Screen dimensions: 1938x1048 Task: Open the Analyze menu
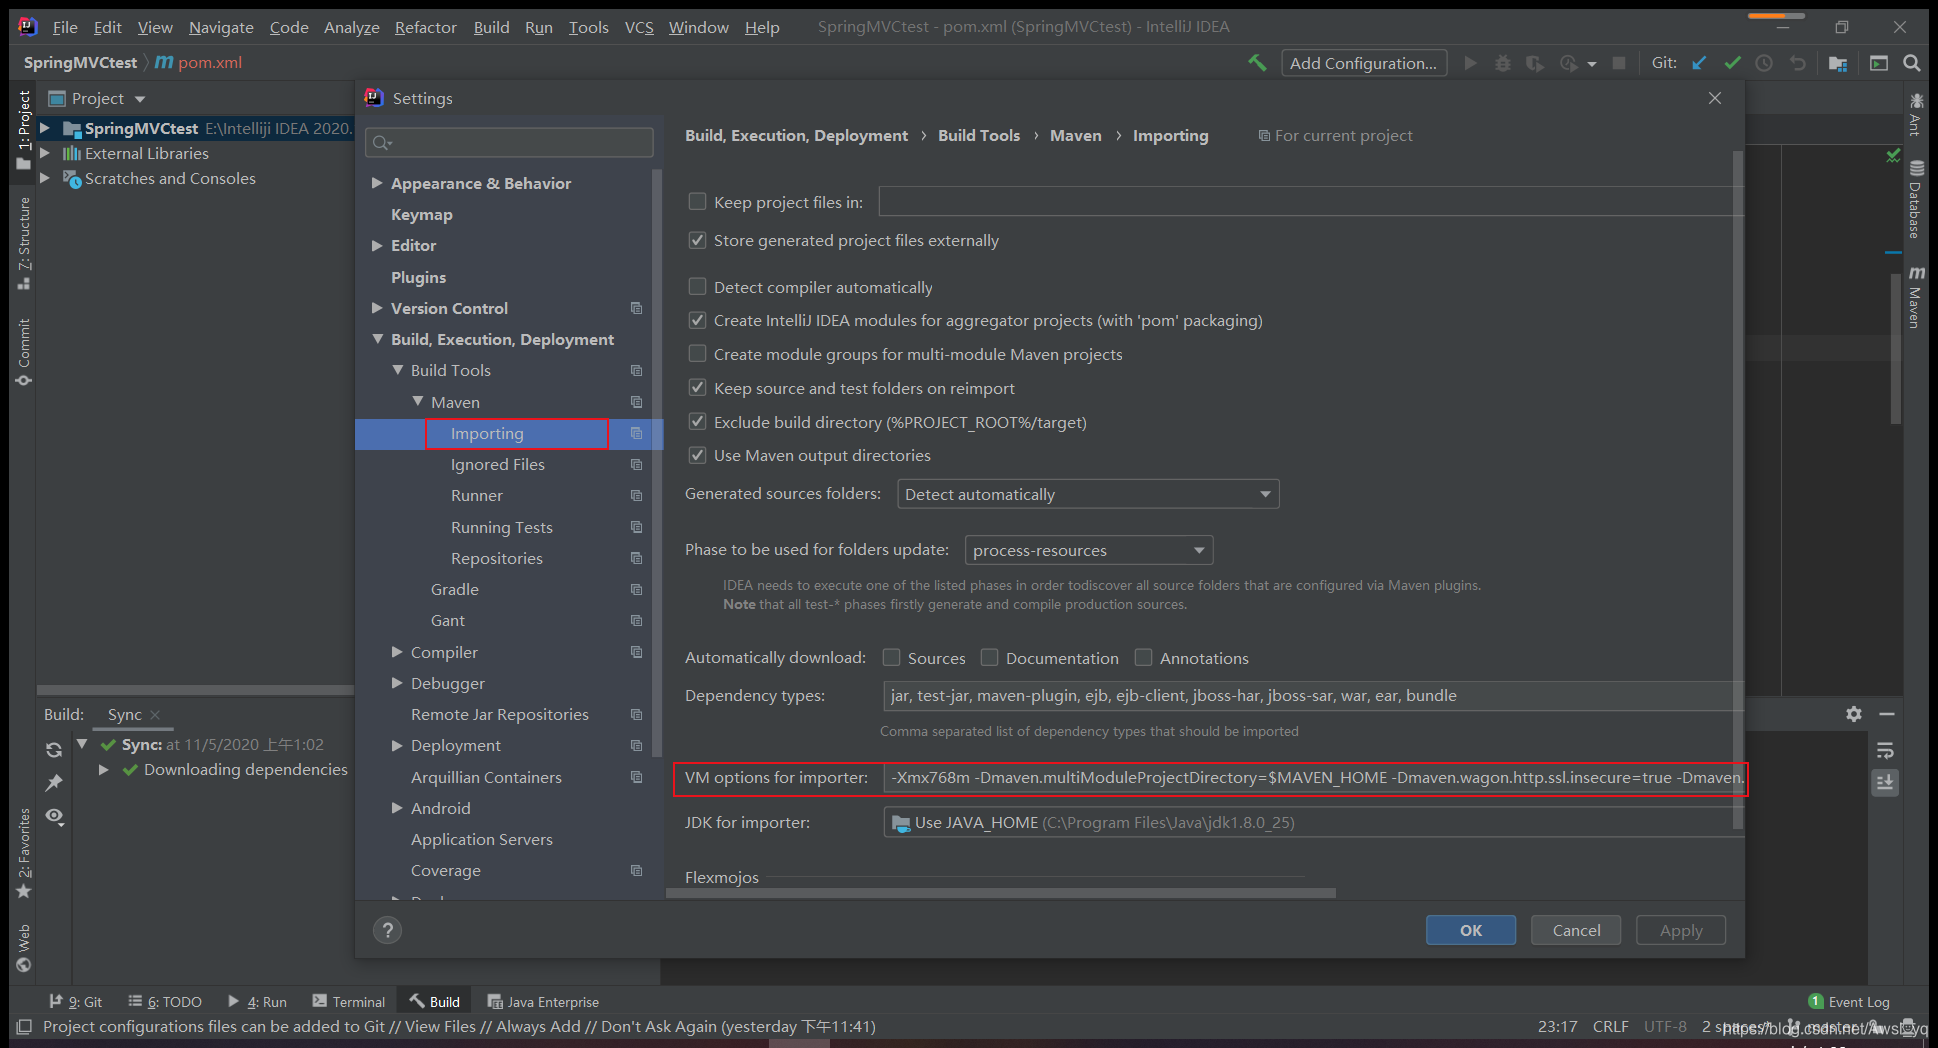coord(351,27)
